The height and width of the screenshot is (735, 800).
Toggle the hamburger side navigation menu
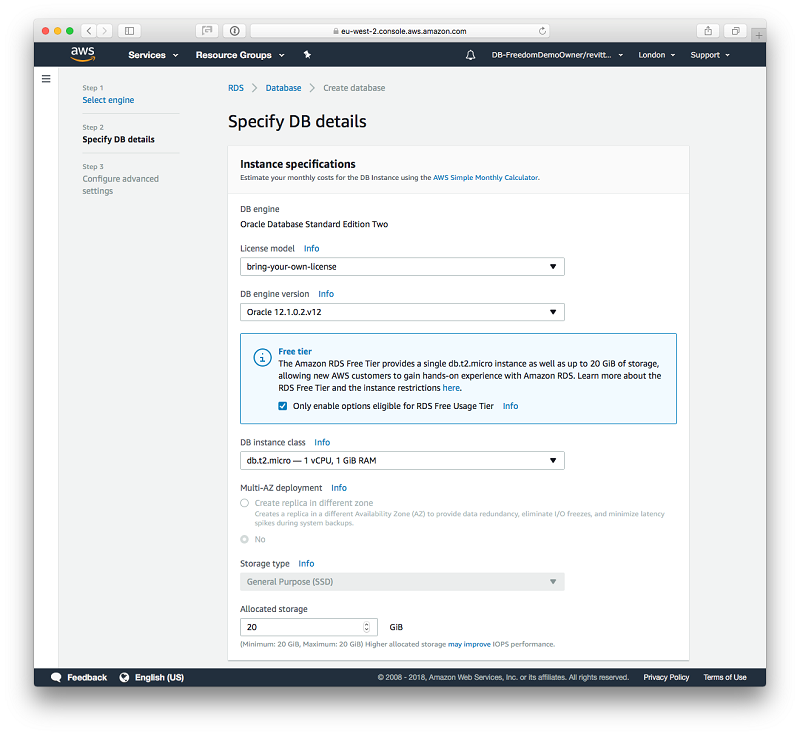(46, 79)
